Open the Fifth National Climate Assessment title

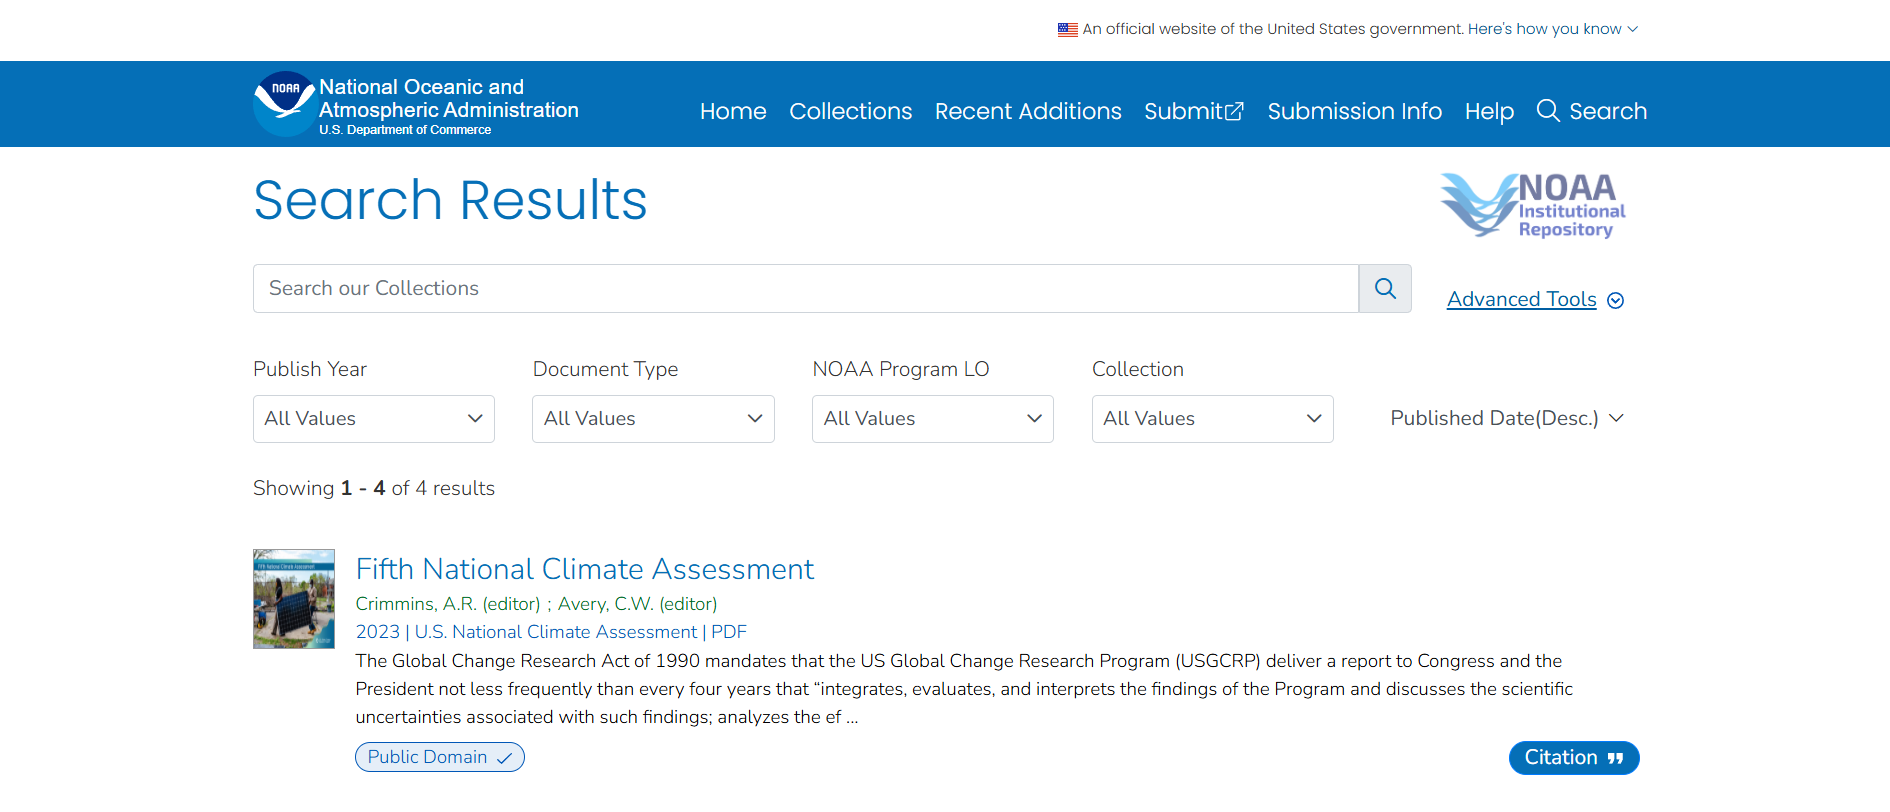(584, 569)
